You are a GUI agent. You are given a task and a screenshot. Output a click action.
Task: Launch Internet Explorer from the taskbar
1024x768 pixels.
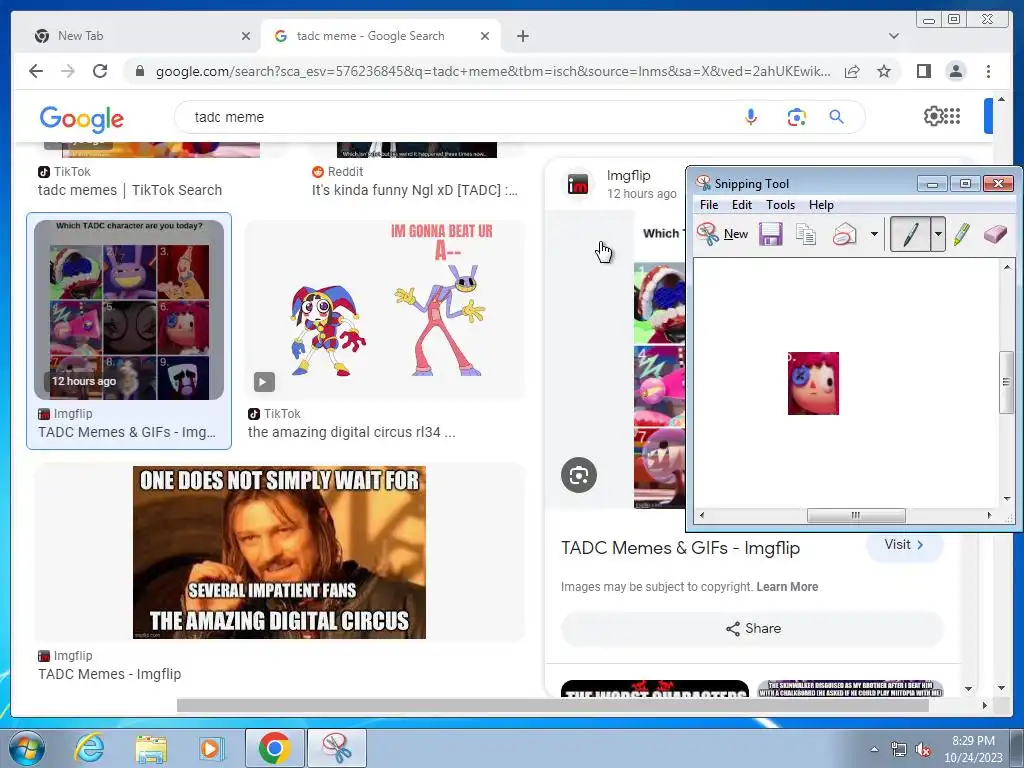(x=89, y=748)
